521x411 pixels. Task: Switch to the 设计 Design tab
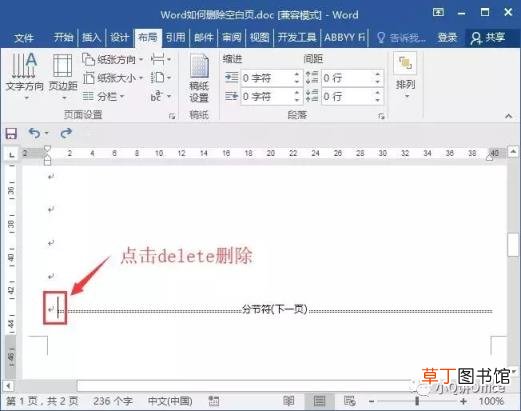pos(119,37)
